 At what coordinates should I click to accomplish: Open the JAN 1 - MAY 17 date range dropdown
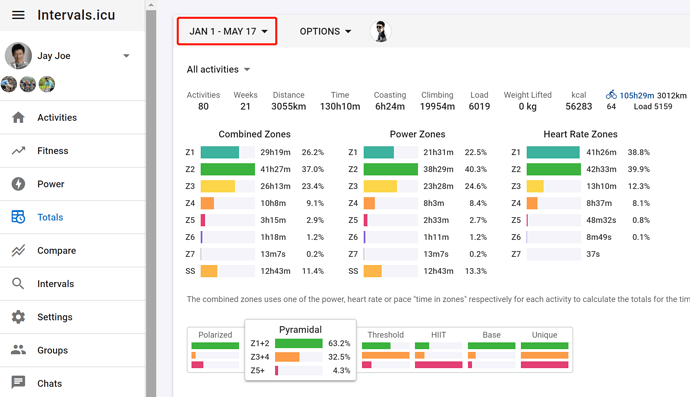[227, 31]
